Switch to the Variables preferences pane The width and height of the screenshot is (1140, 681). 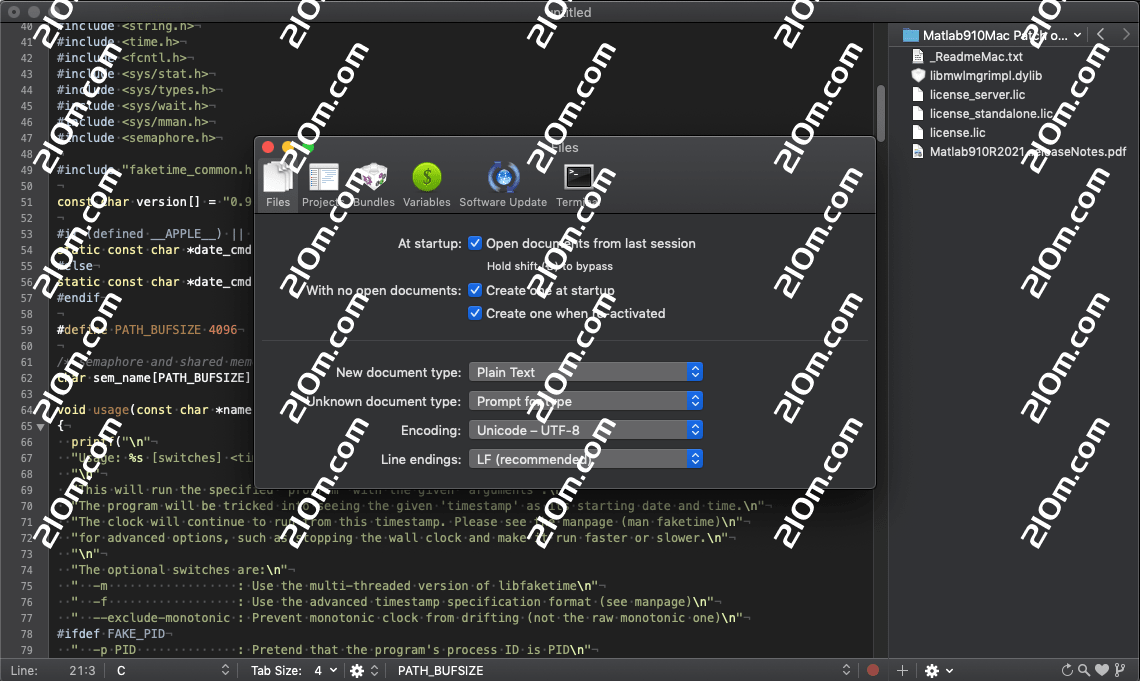pyautogui.click(x=427, y=185)
